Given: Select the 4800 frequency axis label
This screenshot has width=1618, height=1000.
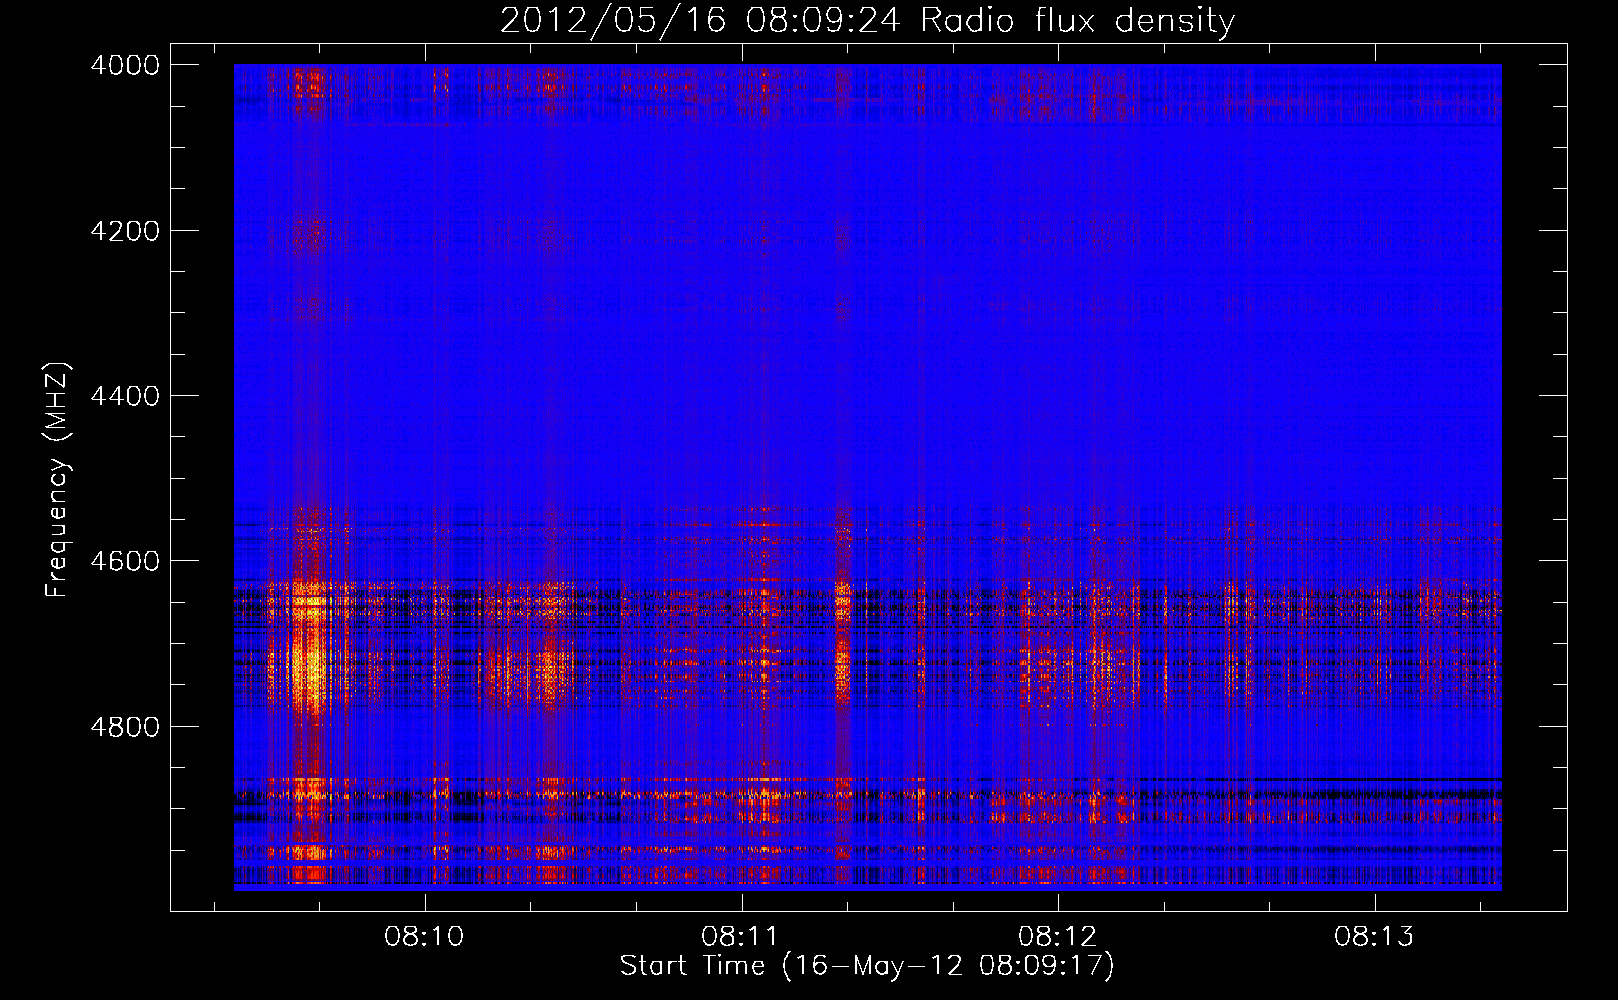Looking at the screenshot, I should point(125,727).
